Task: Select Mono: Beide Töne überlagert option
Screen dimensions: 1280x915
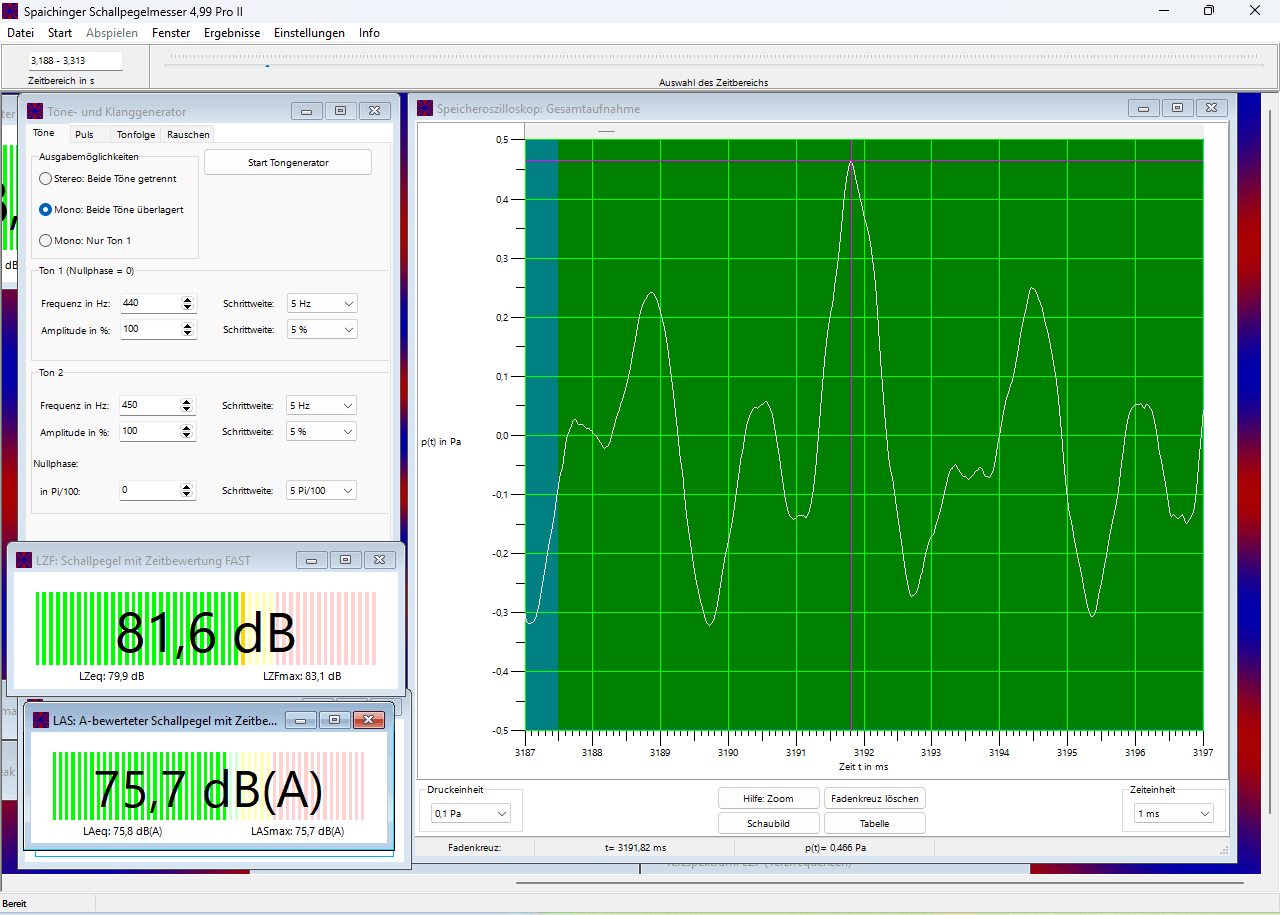Action: click(x=45, y=210)
